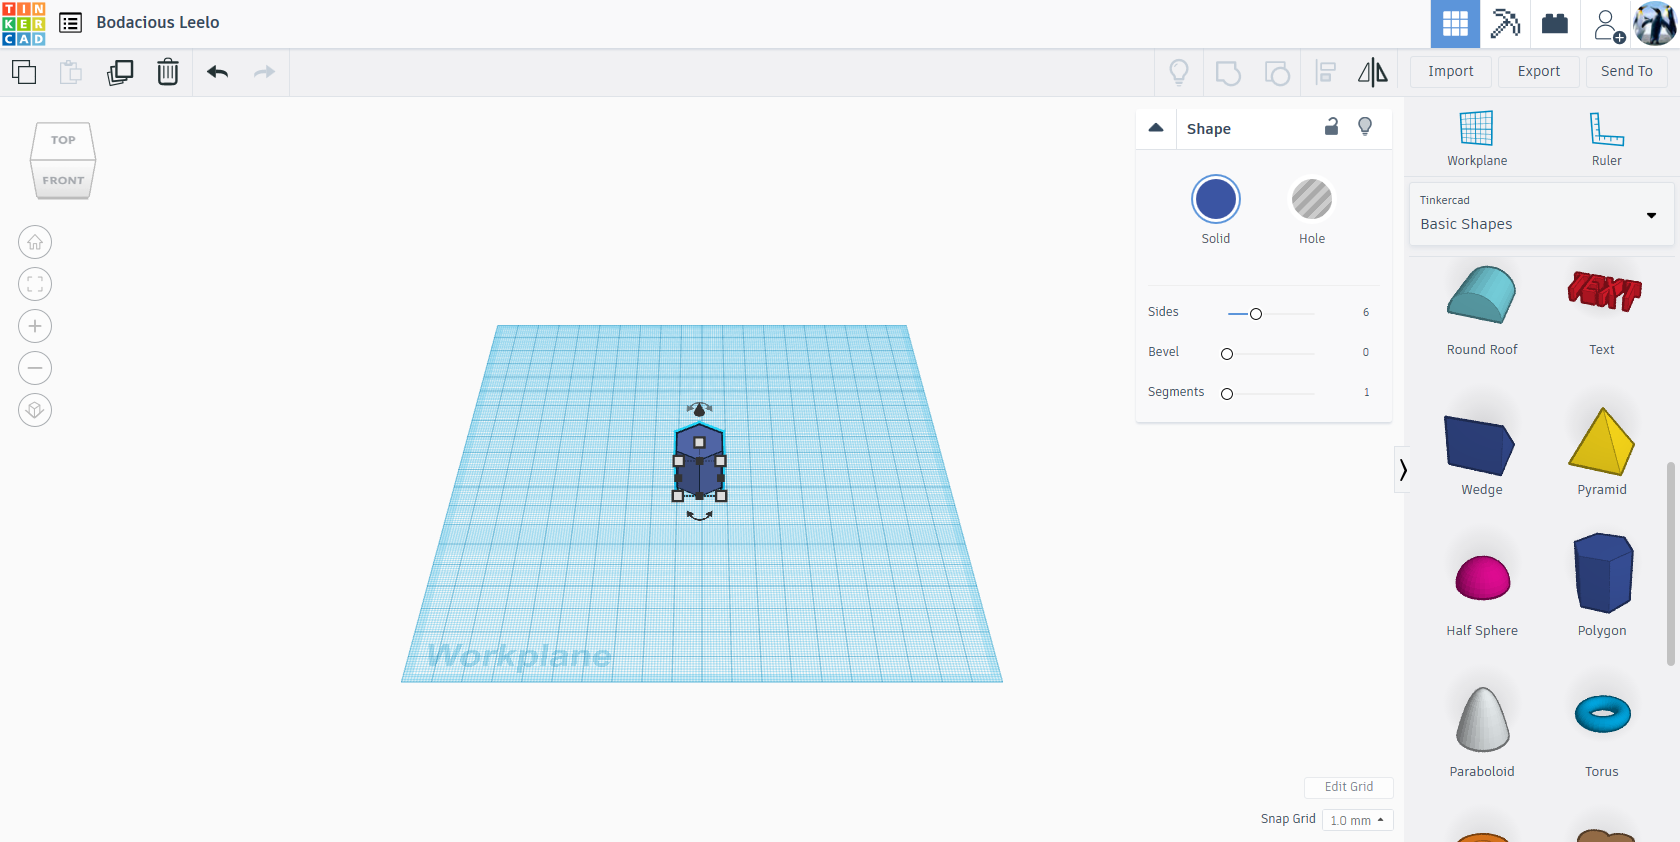Image resolution: width=1680 pixels, height=842 pixels.
Task: Toggle Show All lightbulb in toolbar
Action: coord(1179,72)
